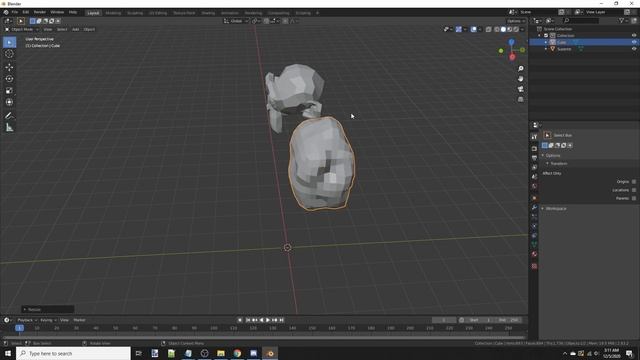Toggle viewport overlays button
Viewport: 640px width, 360px height.
(x=473, y=29)
